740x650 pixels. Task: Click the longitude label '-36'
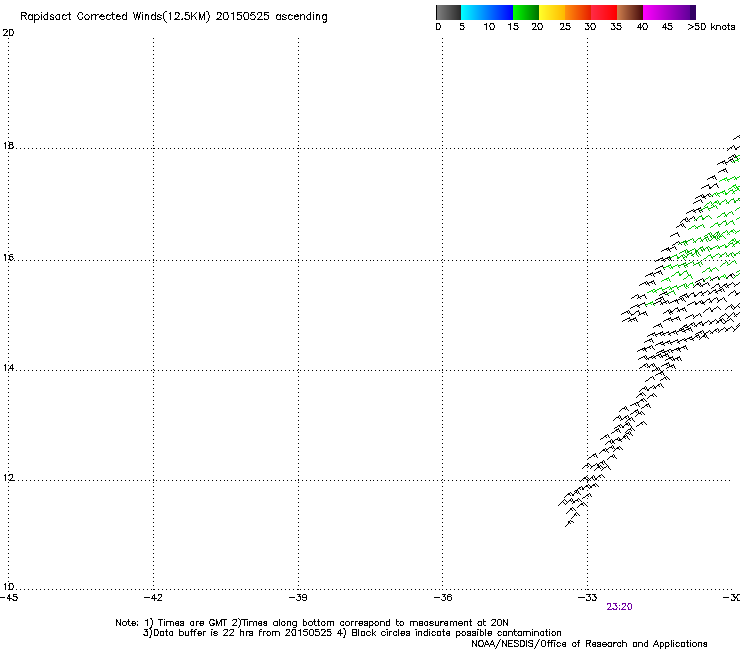click(443, 598)
